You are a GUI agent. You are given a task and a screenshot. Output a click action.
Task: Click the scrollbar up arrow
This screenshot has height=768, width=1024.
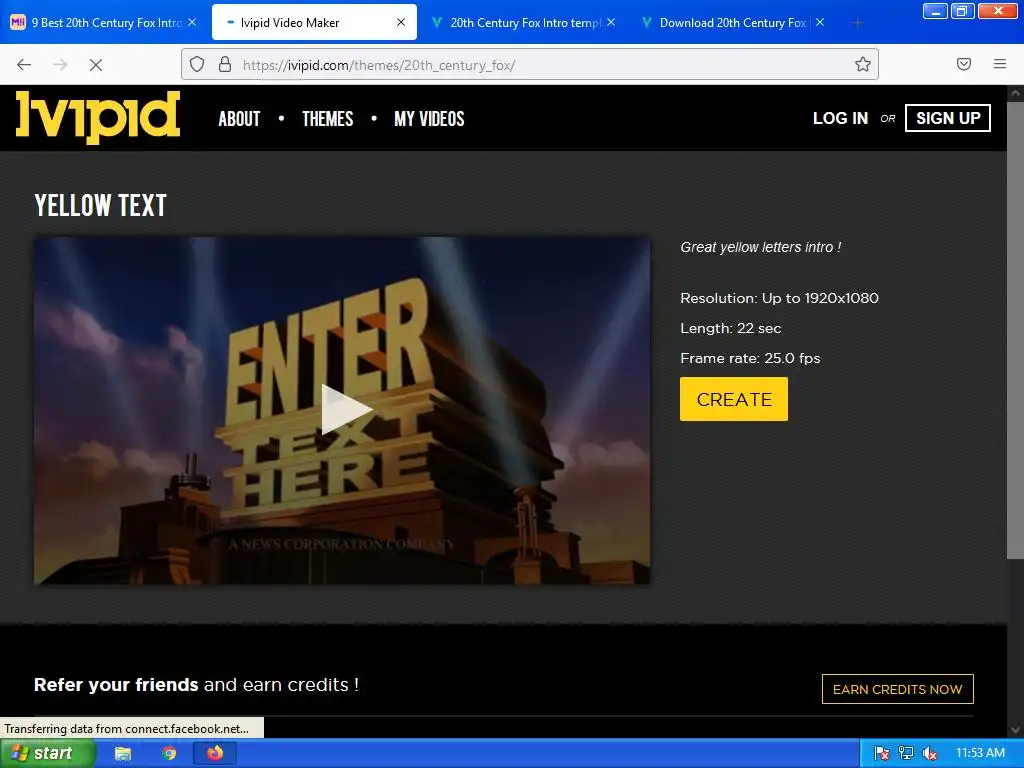tap(1015, 93)
